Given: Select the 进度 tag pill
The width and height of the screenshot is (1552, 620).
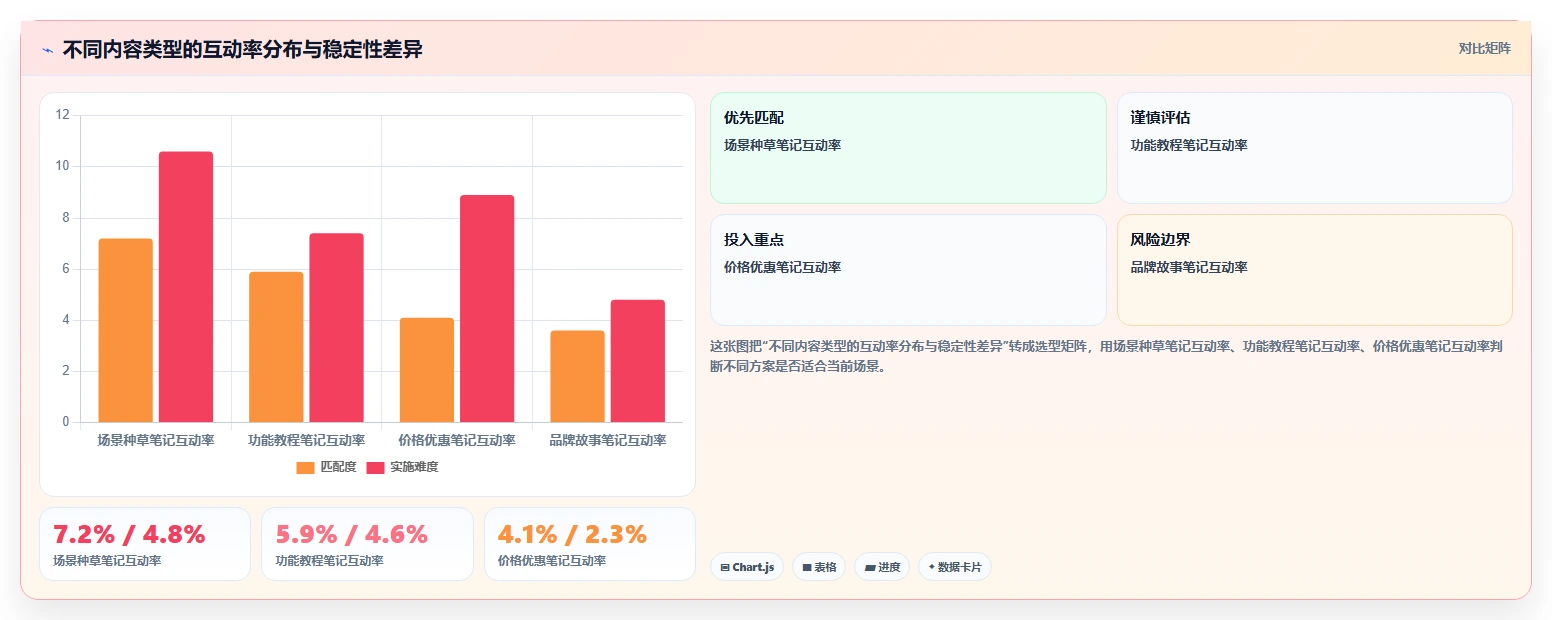Looking at the screenshot, I should 882,567.
